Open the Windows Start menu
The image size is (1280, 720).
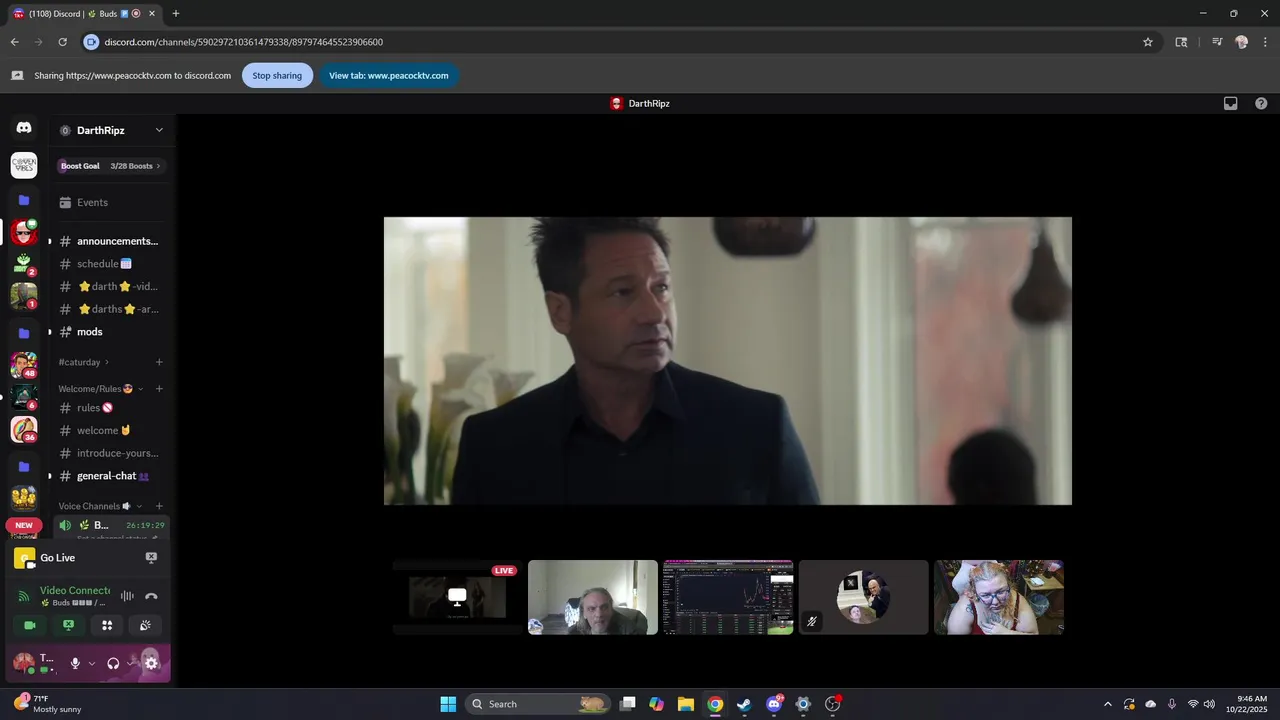tap(448, 704)
